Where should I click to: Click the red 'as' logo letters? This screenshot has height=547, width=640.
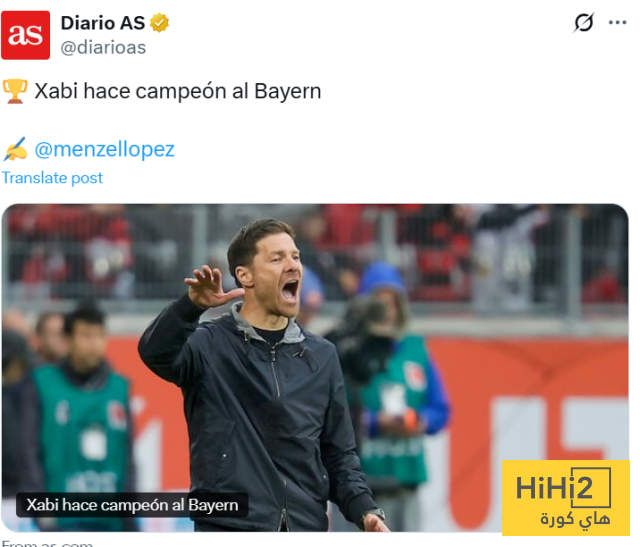coord(25,35)
